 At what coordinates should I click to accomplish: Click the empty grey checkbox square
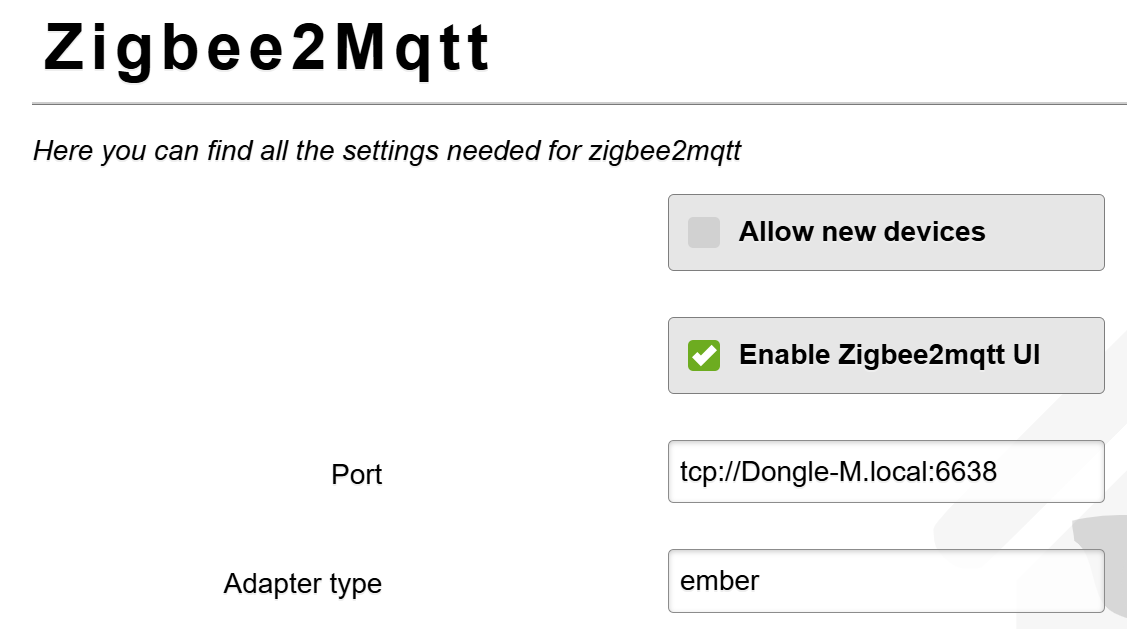[704, 233]
